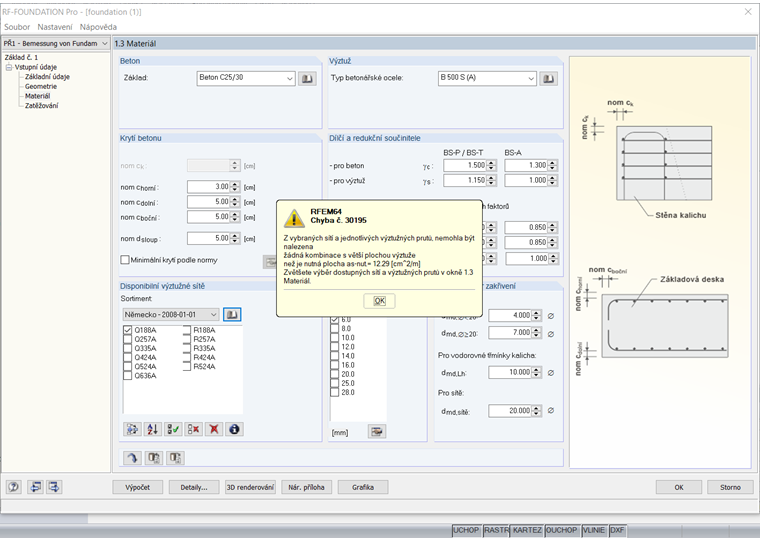Select Základní údaje in the tree

pyautogui.click(x=48, y=77)
